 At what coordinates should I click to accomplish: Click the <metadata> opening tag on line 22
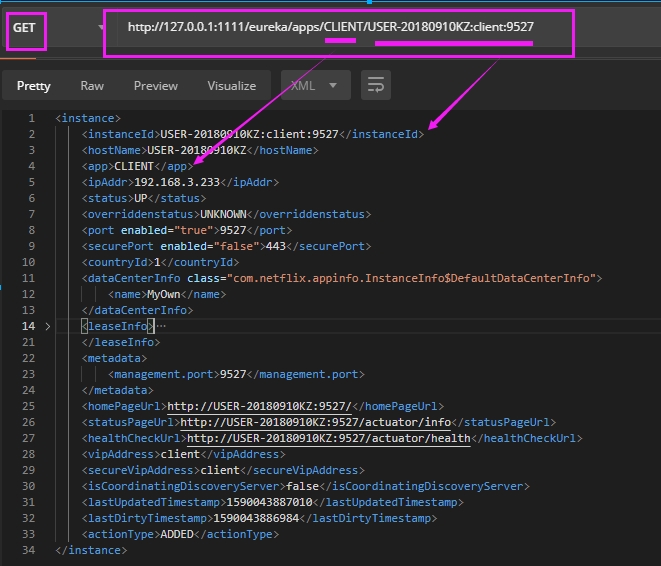[114, 359]
